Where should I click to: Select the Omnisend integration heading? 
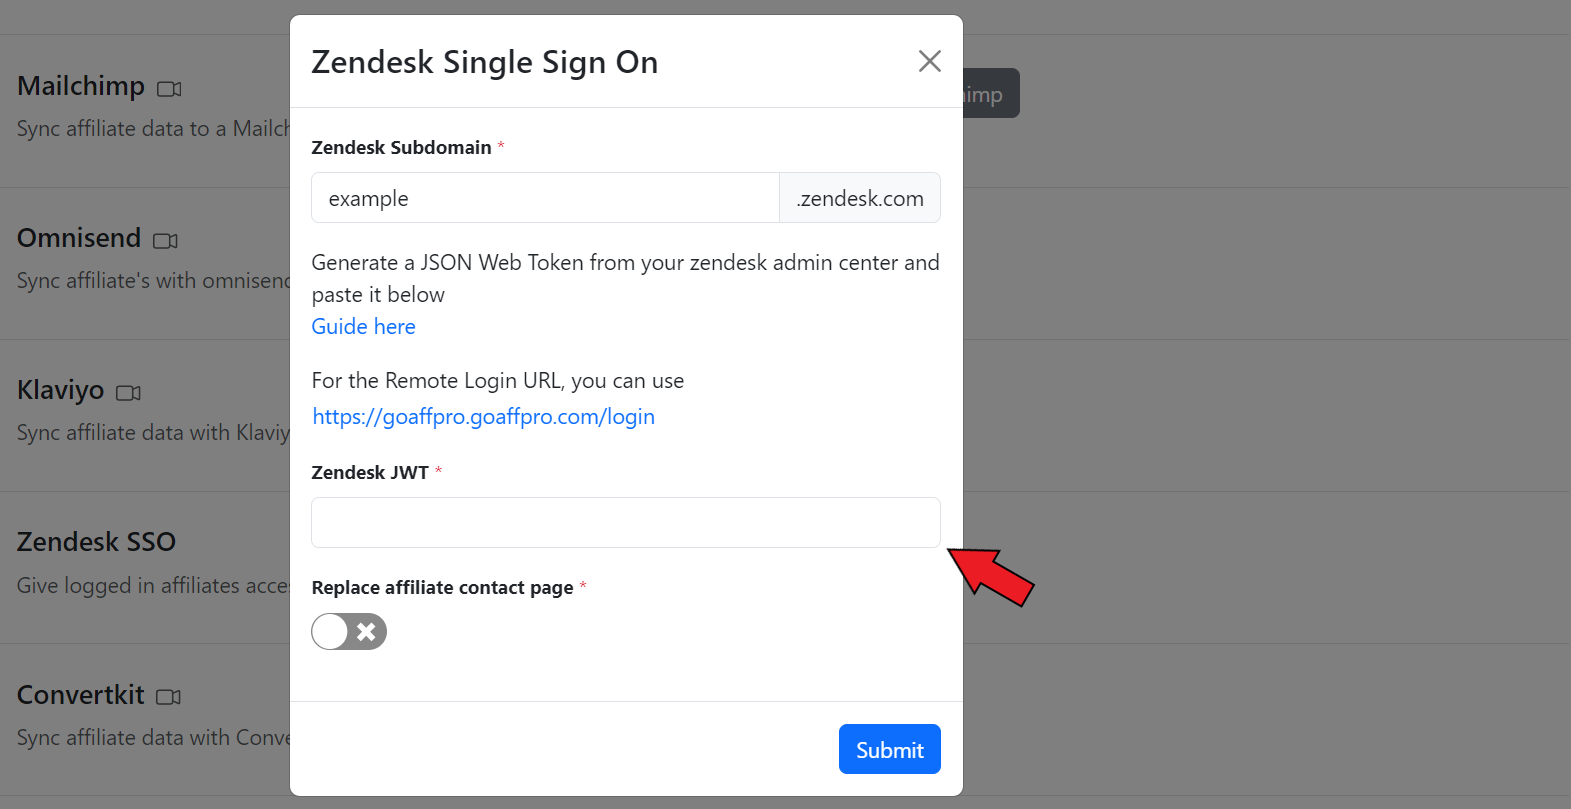click(x=79, y=238)
